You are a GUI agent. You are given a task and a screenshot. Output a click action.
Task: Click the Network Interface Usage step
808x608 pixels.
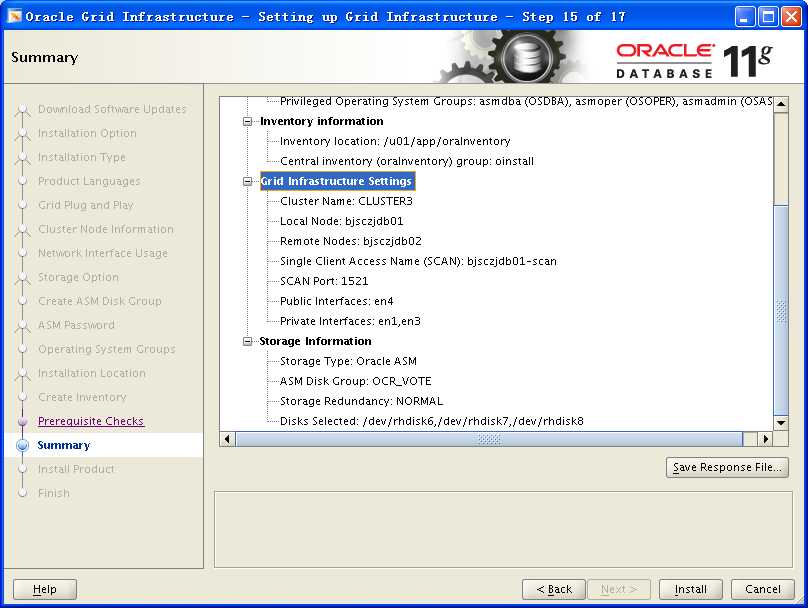103,253
